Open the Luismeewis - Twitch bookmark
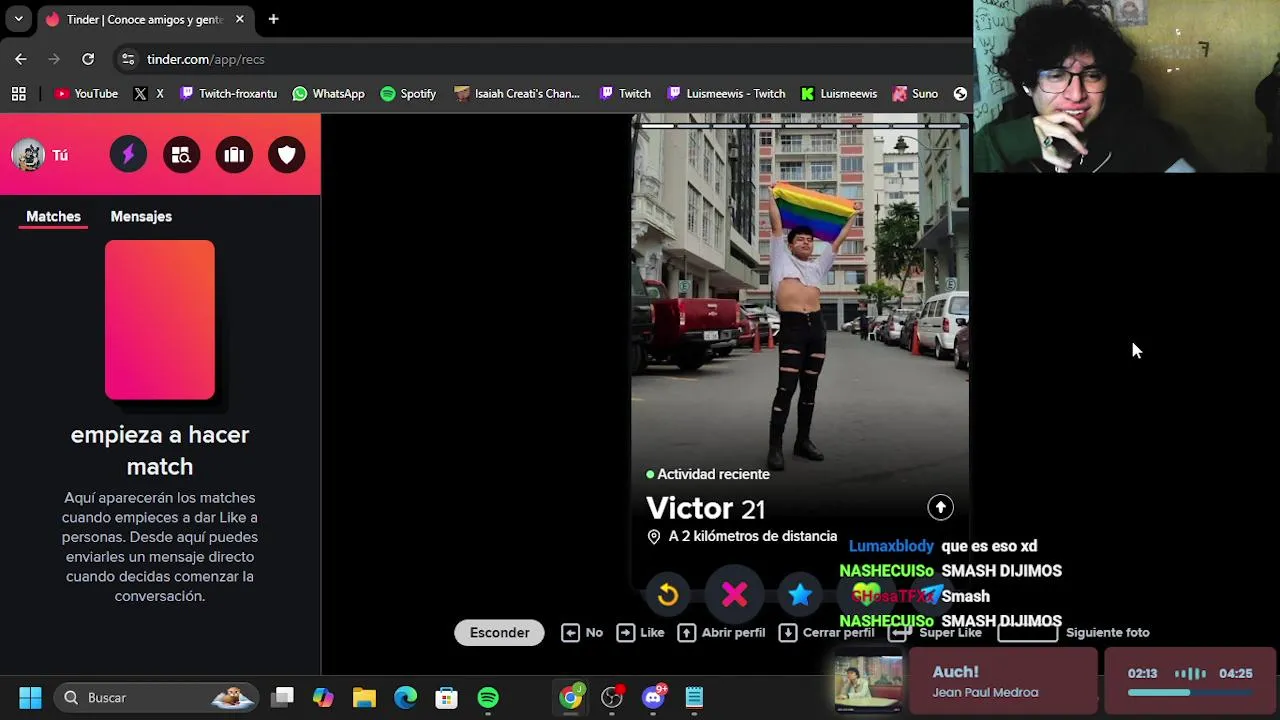Viewport: 1280px width, 720px height. pyautogui.click(x=726, y=94)
